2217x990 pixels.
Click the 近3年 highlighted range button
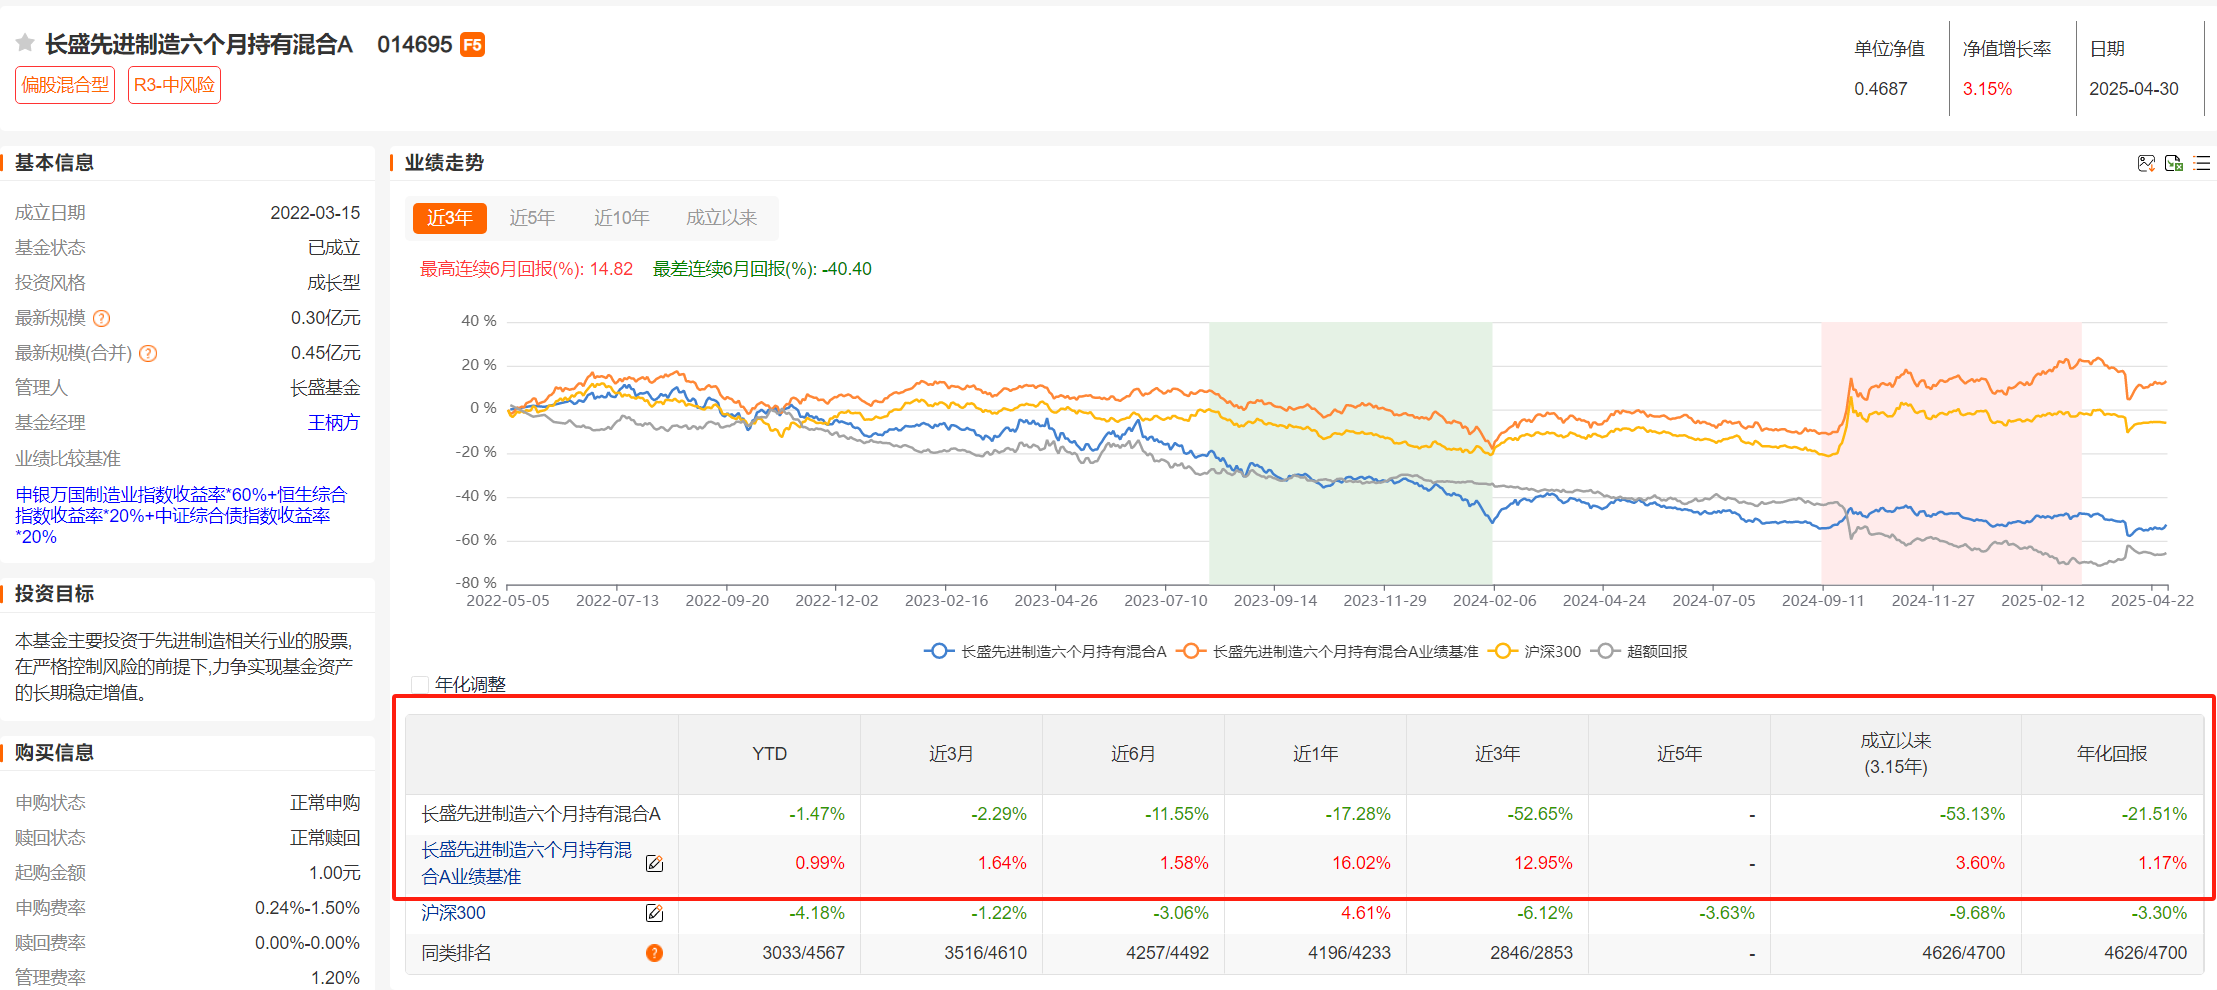click(449, 217)
